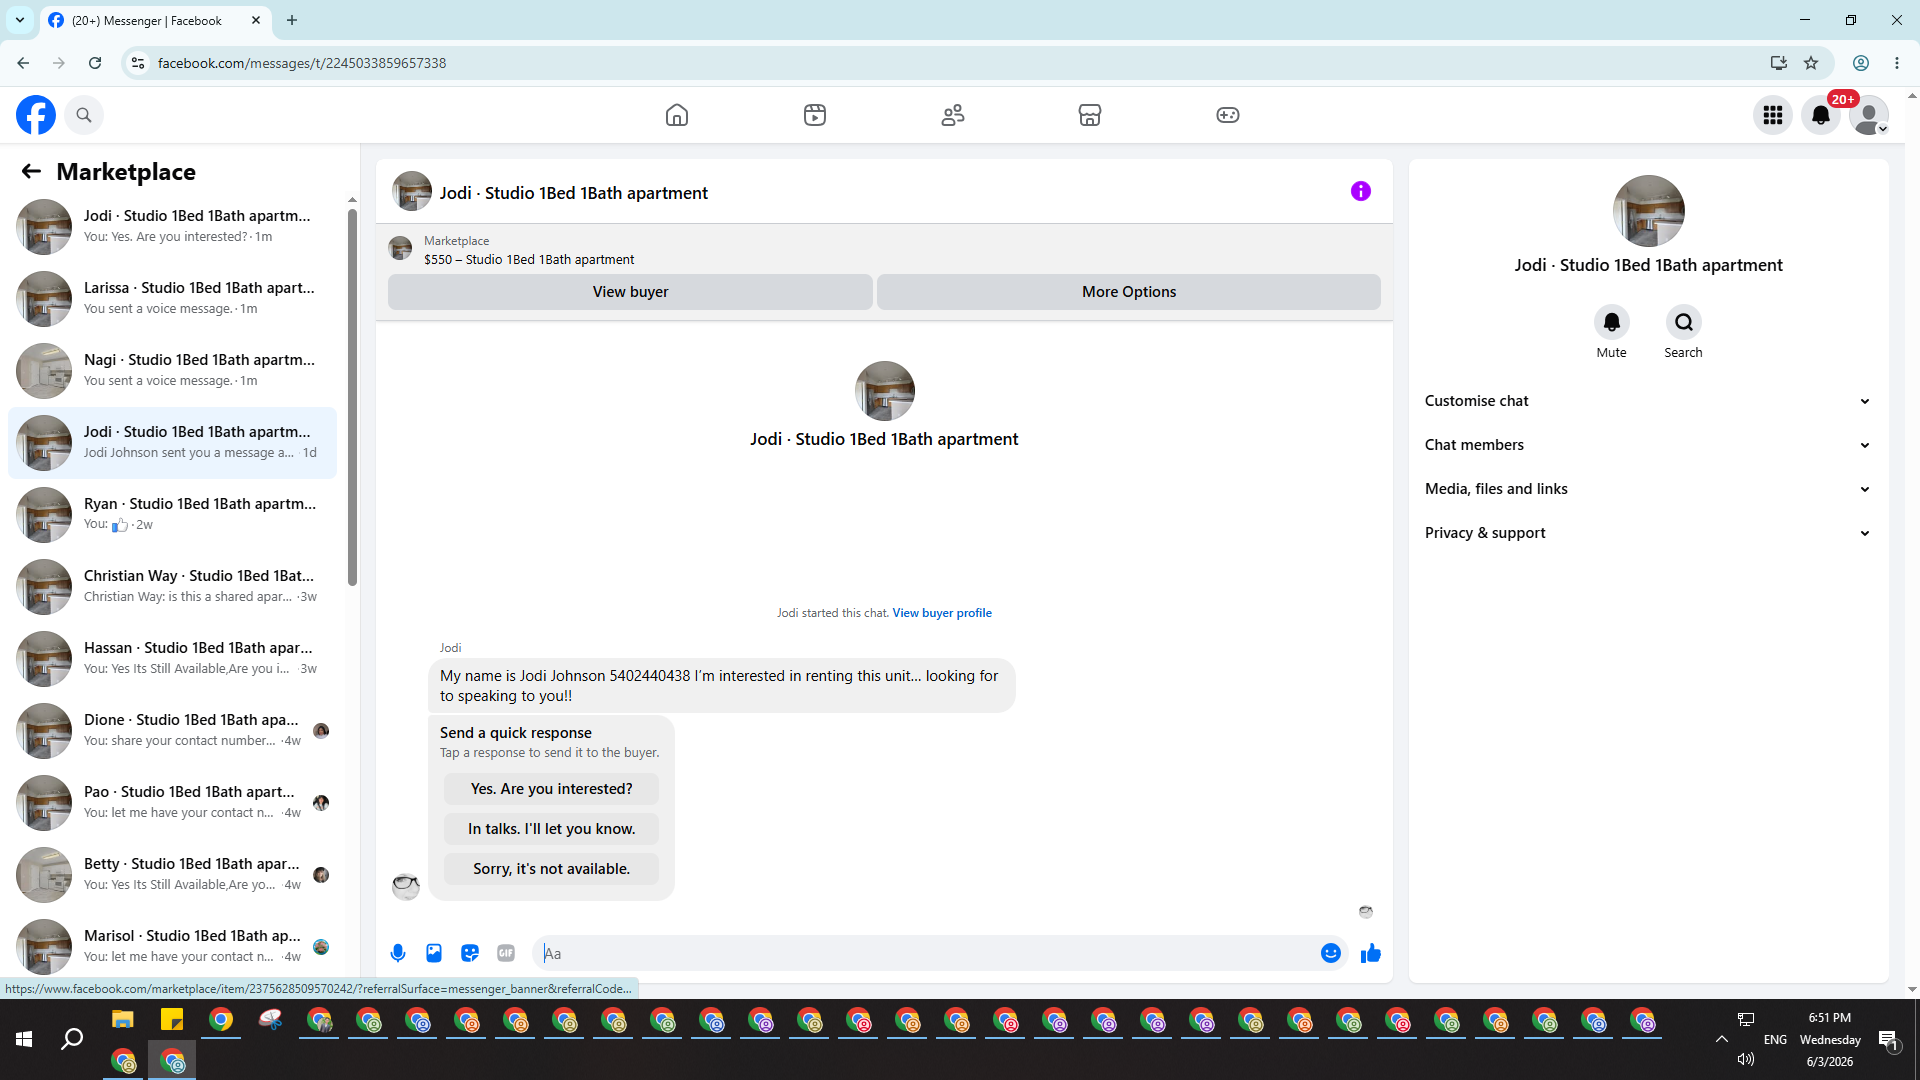Expand the Privacy & support section

tap(1648, 533)
